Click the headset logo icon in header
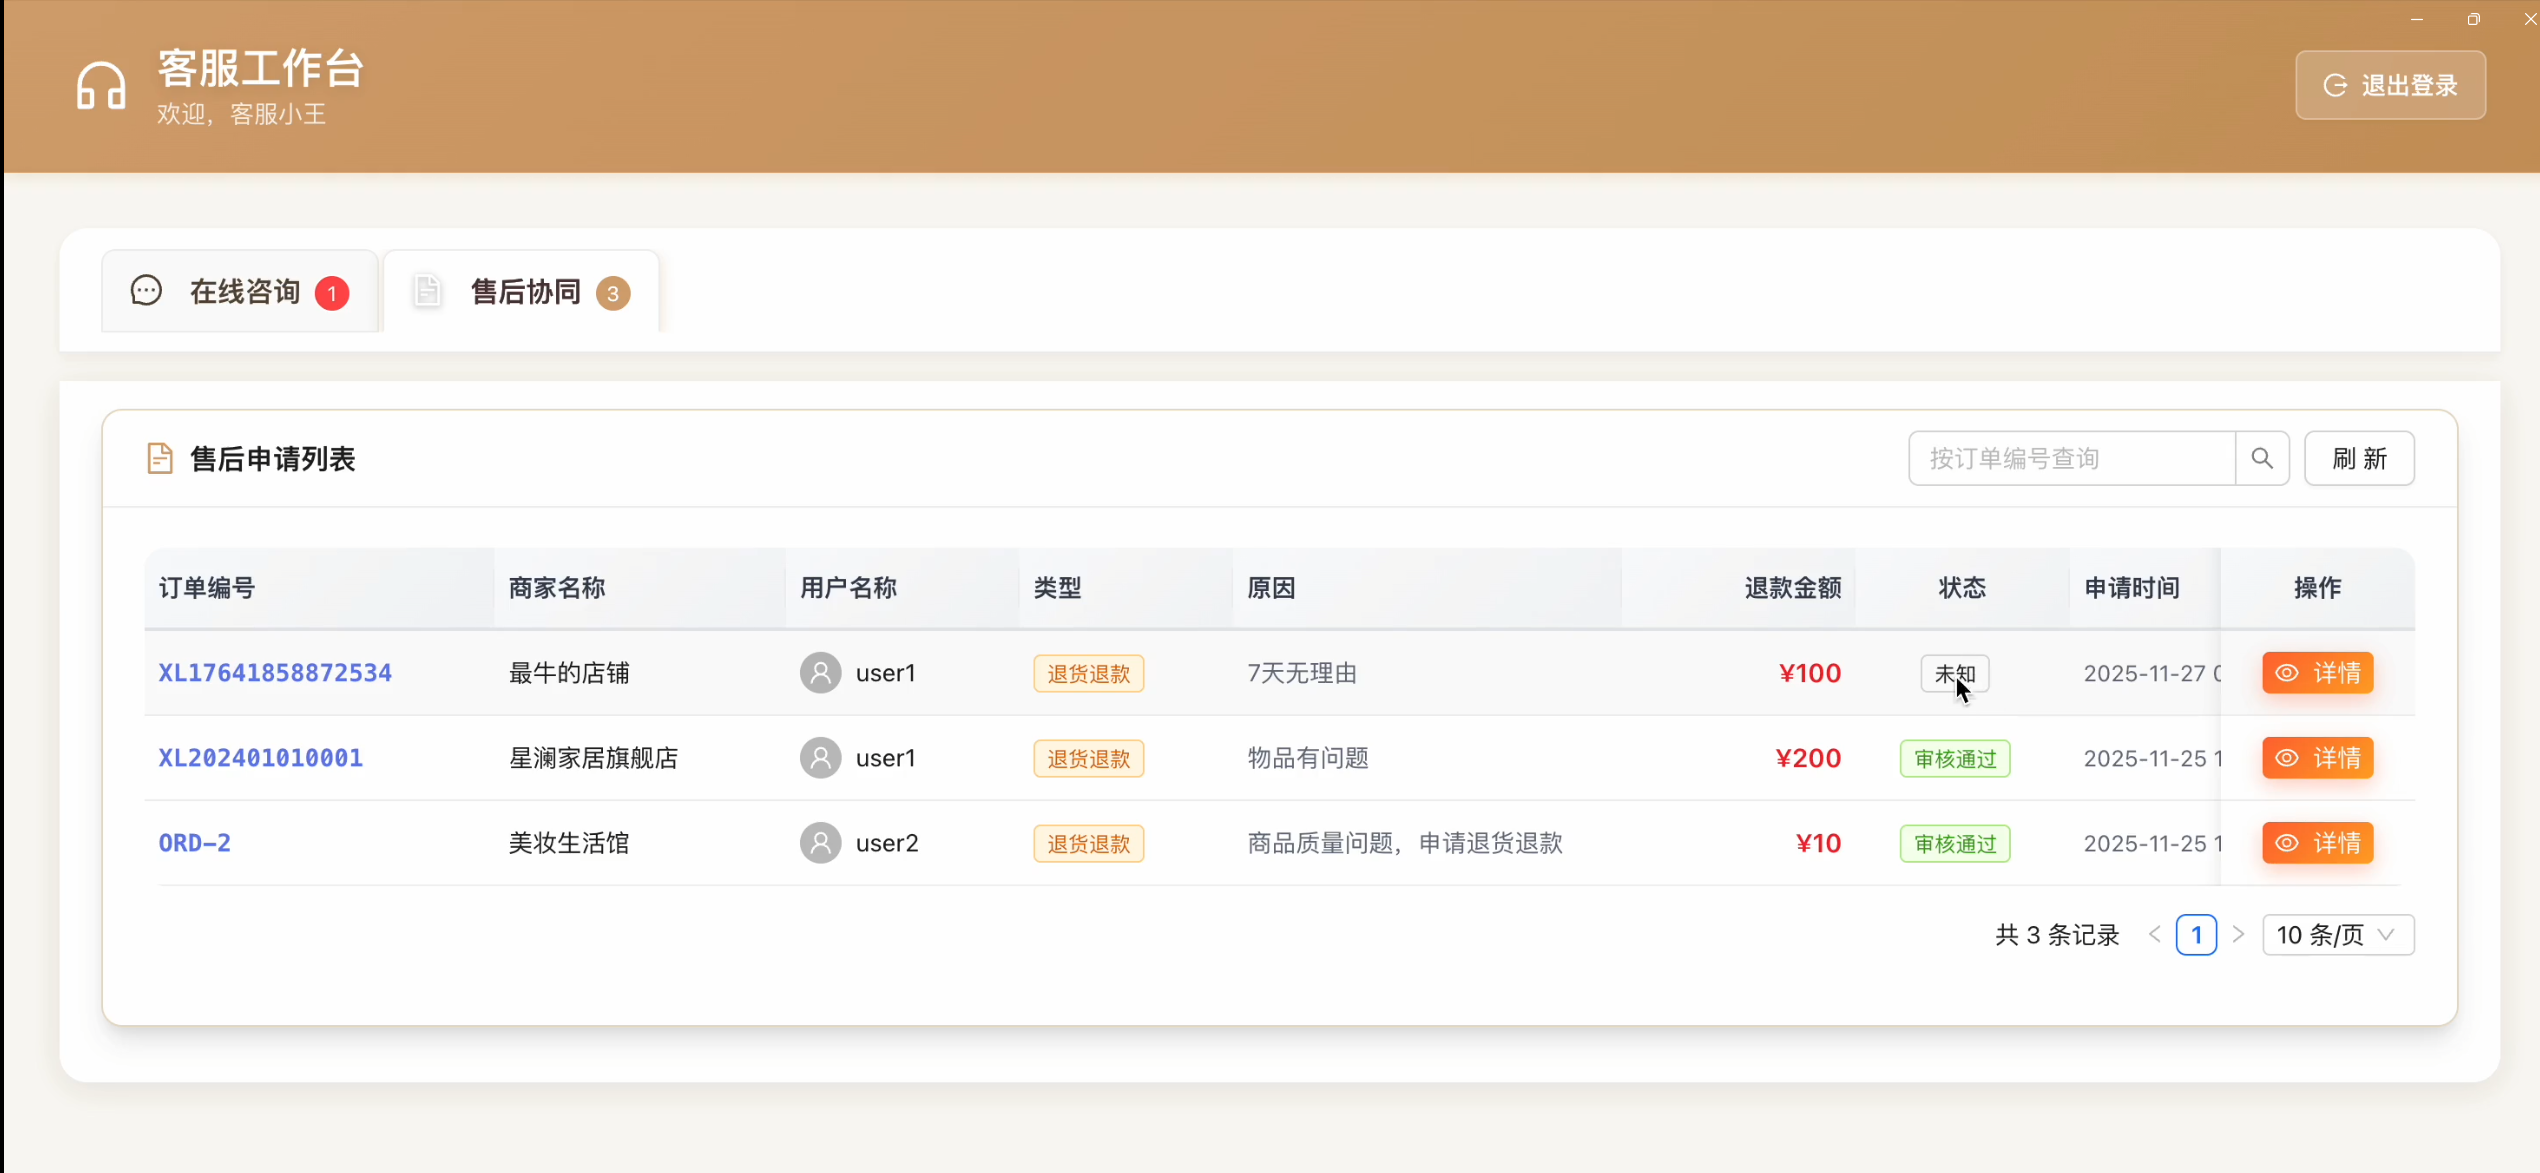The height and width of the screenshot is (1173, 2540). (101, 85)
